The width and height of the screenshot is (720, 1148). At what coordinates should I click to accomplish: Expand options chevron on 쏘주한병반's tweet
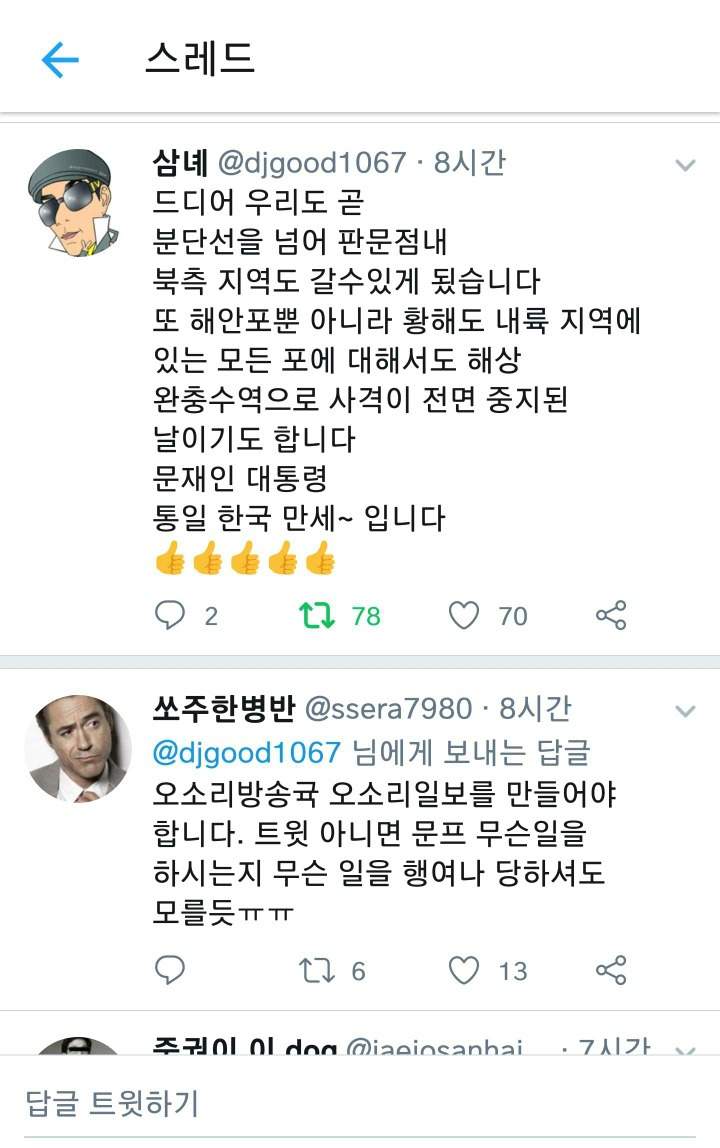point(685,711)
